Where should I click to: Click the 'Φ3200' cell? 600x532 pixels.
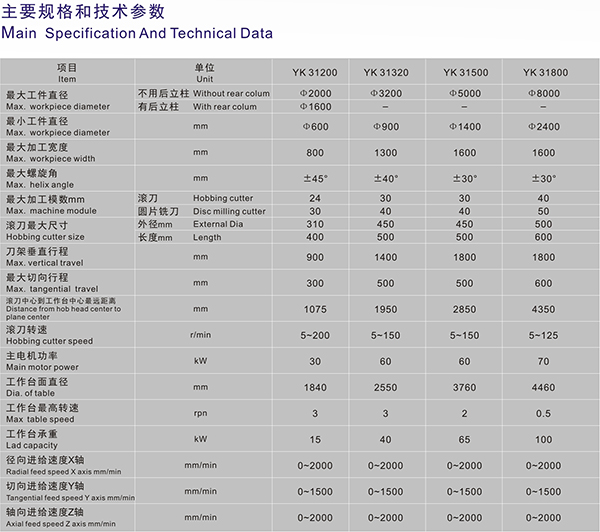tap(386, 93)
